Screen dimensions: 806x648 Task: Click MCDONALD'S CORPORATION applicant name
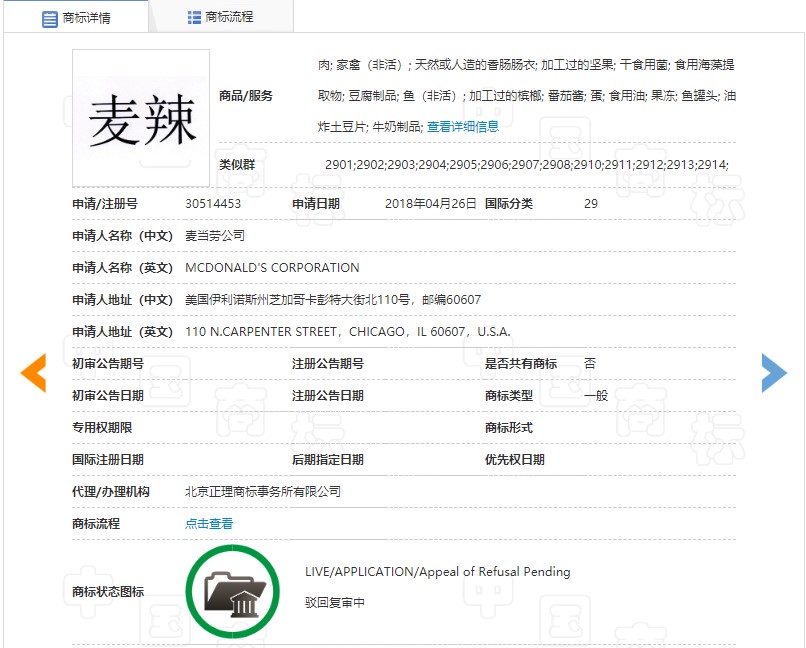(x=272, y=268)
